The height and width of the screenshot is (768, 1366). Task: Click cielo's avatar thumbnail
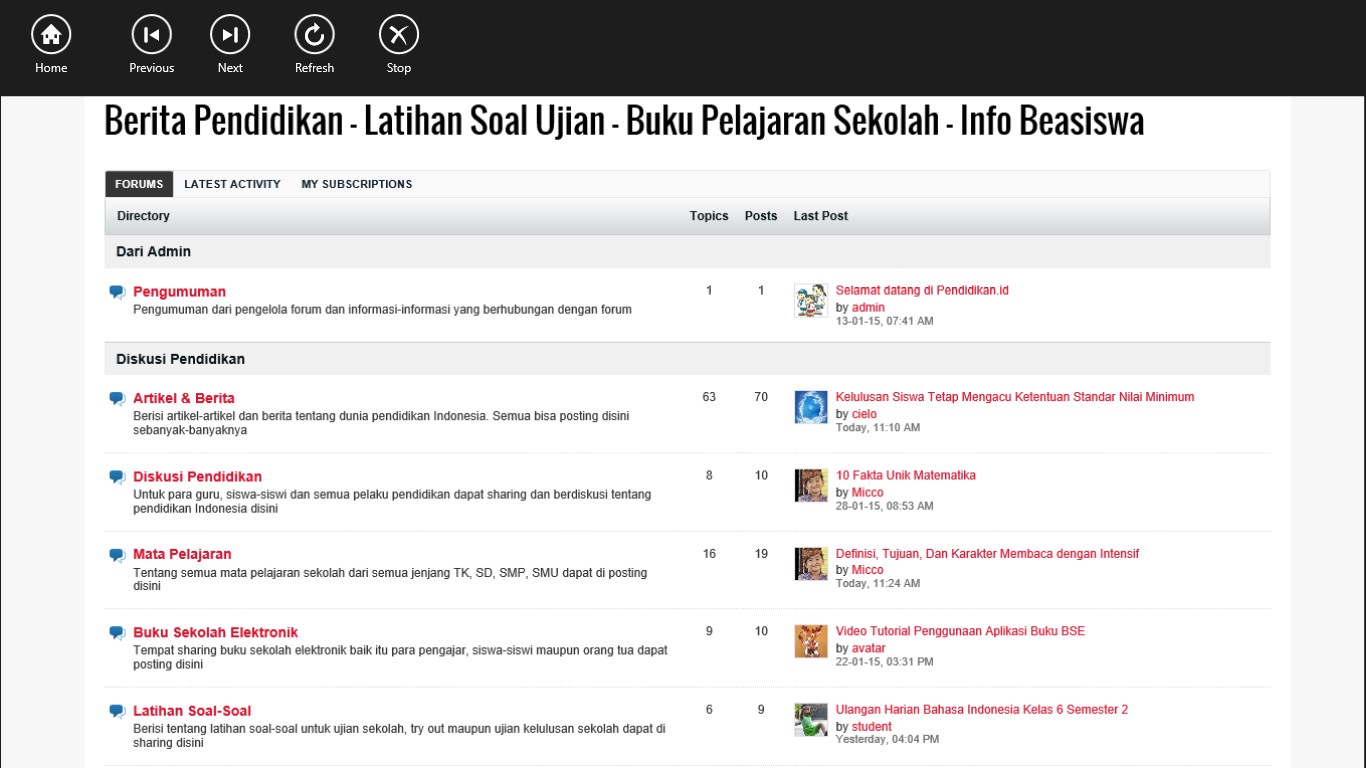(x=811, y=407)
